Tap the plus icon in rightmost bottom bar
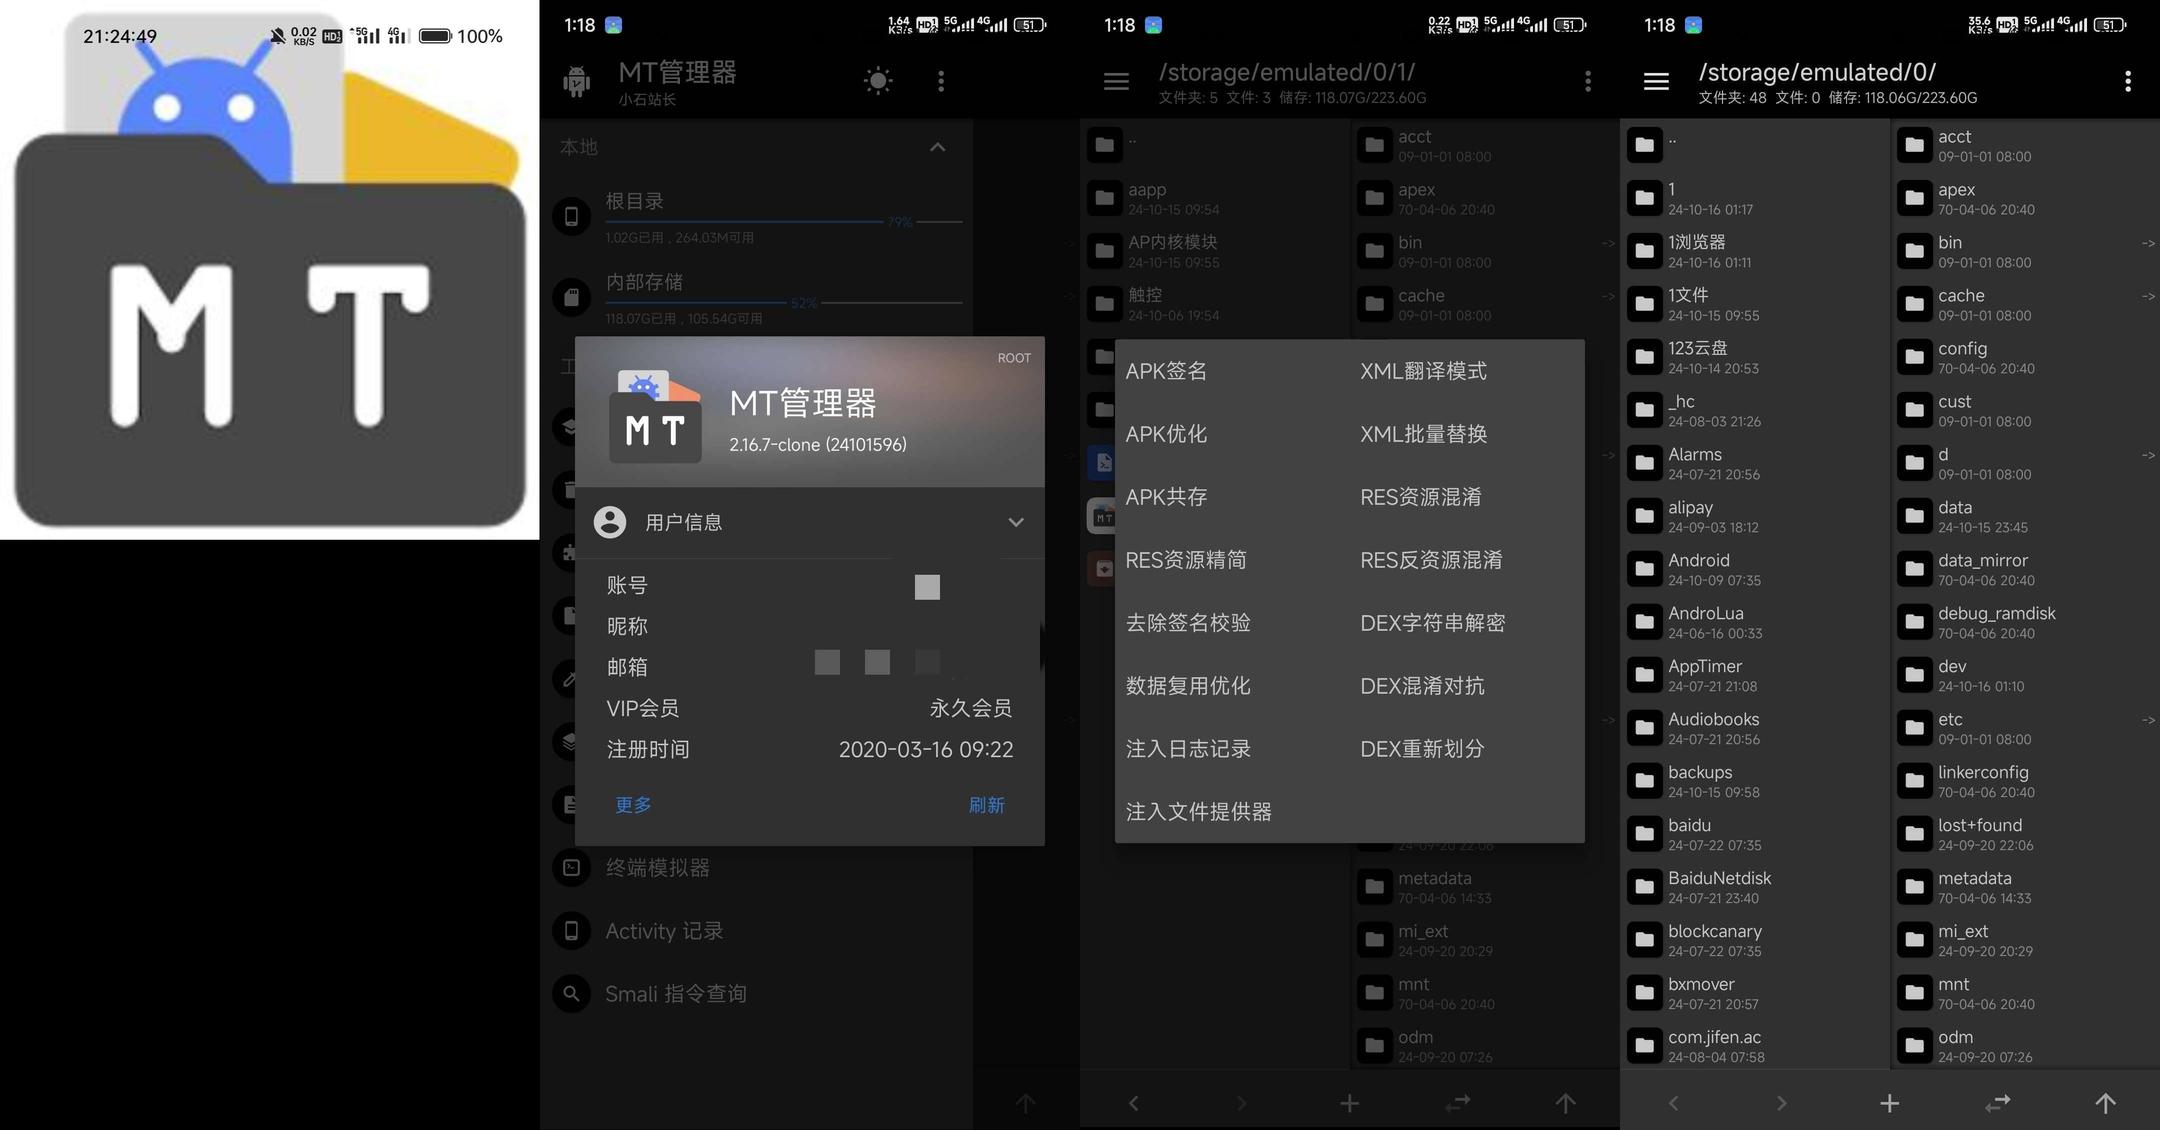 coord(1889,1103)
